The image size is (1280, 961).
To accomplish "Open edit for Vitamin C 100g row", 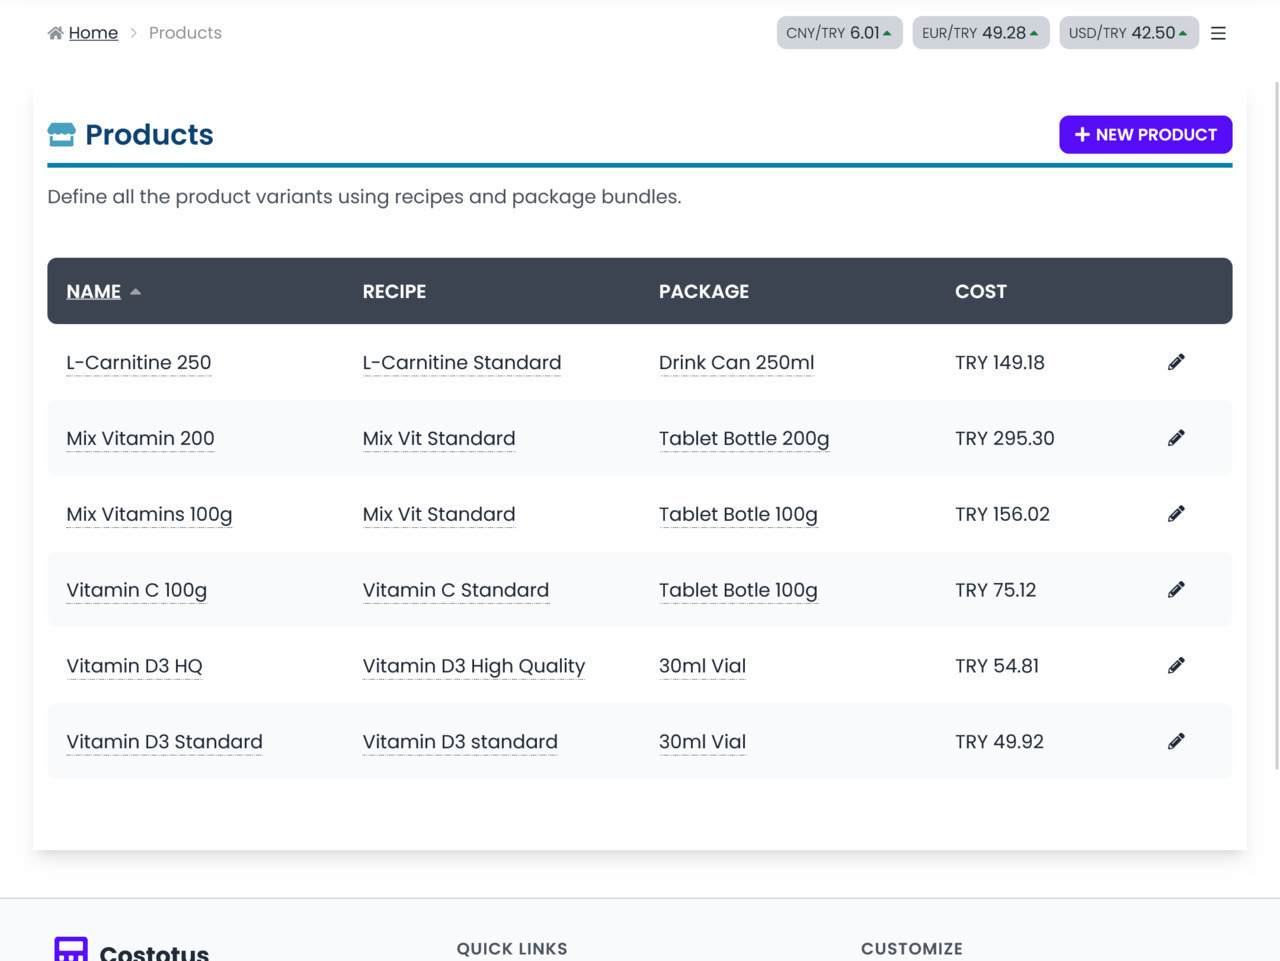I will [1176, 590].
